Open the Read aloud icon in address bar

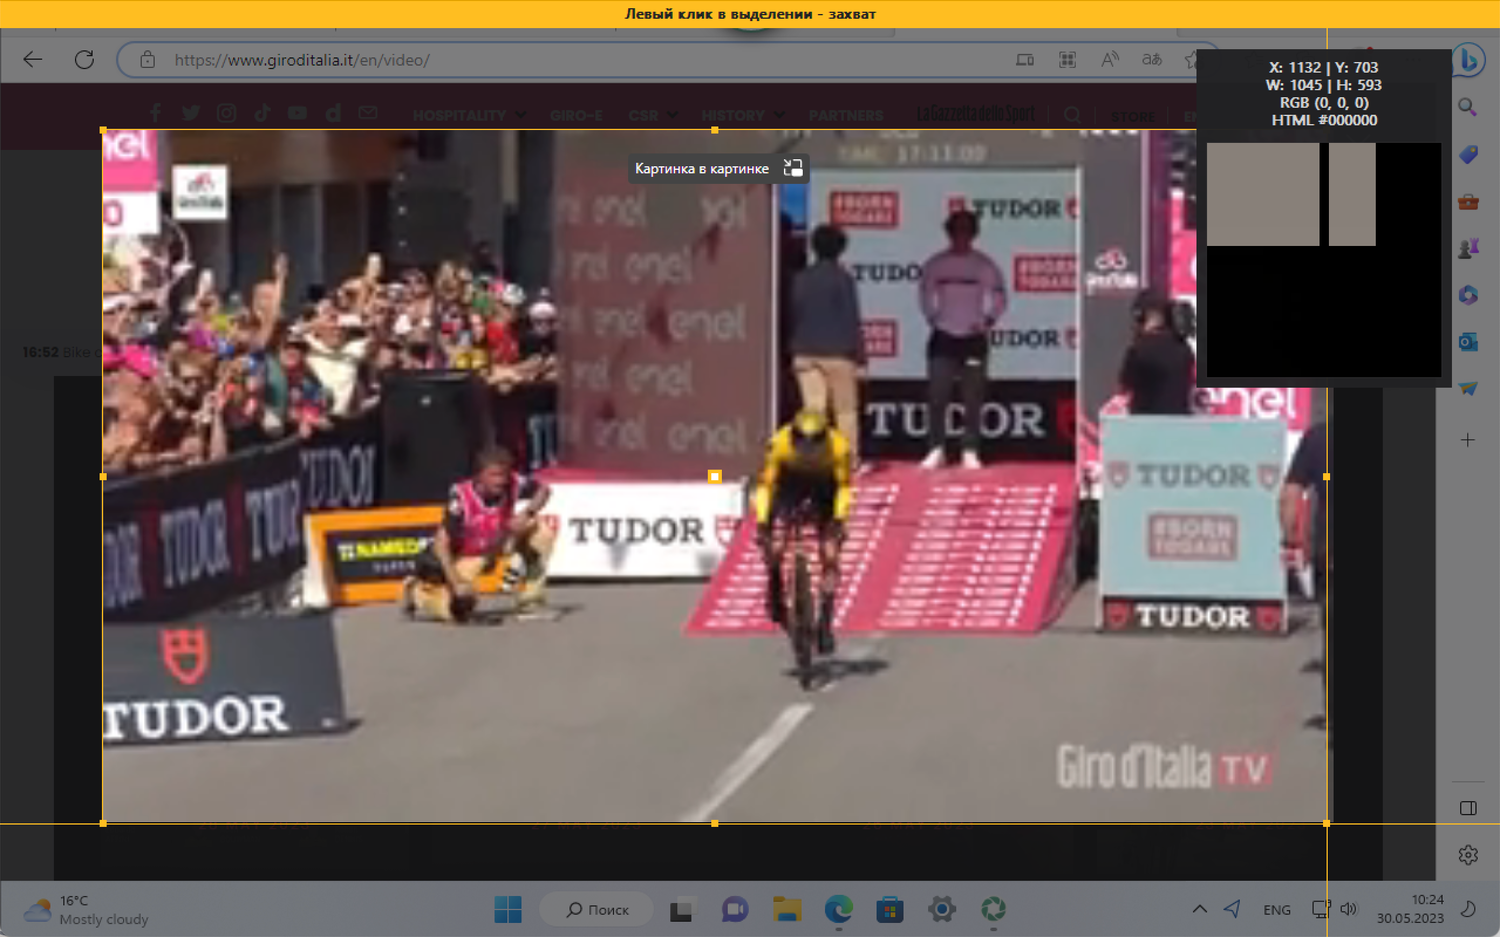coord(1110,60)
